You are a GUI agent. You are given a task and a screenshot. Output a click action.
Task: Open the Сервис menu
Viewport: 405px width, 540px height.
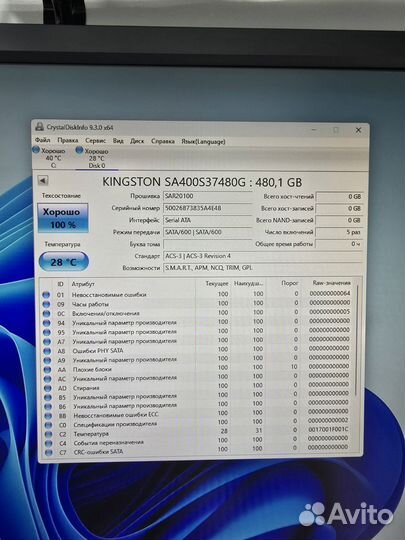click(x=95, y=141)
